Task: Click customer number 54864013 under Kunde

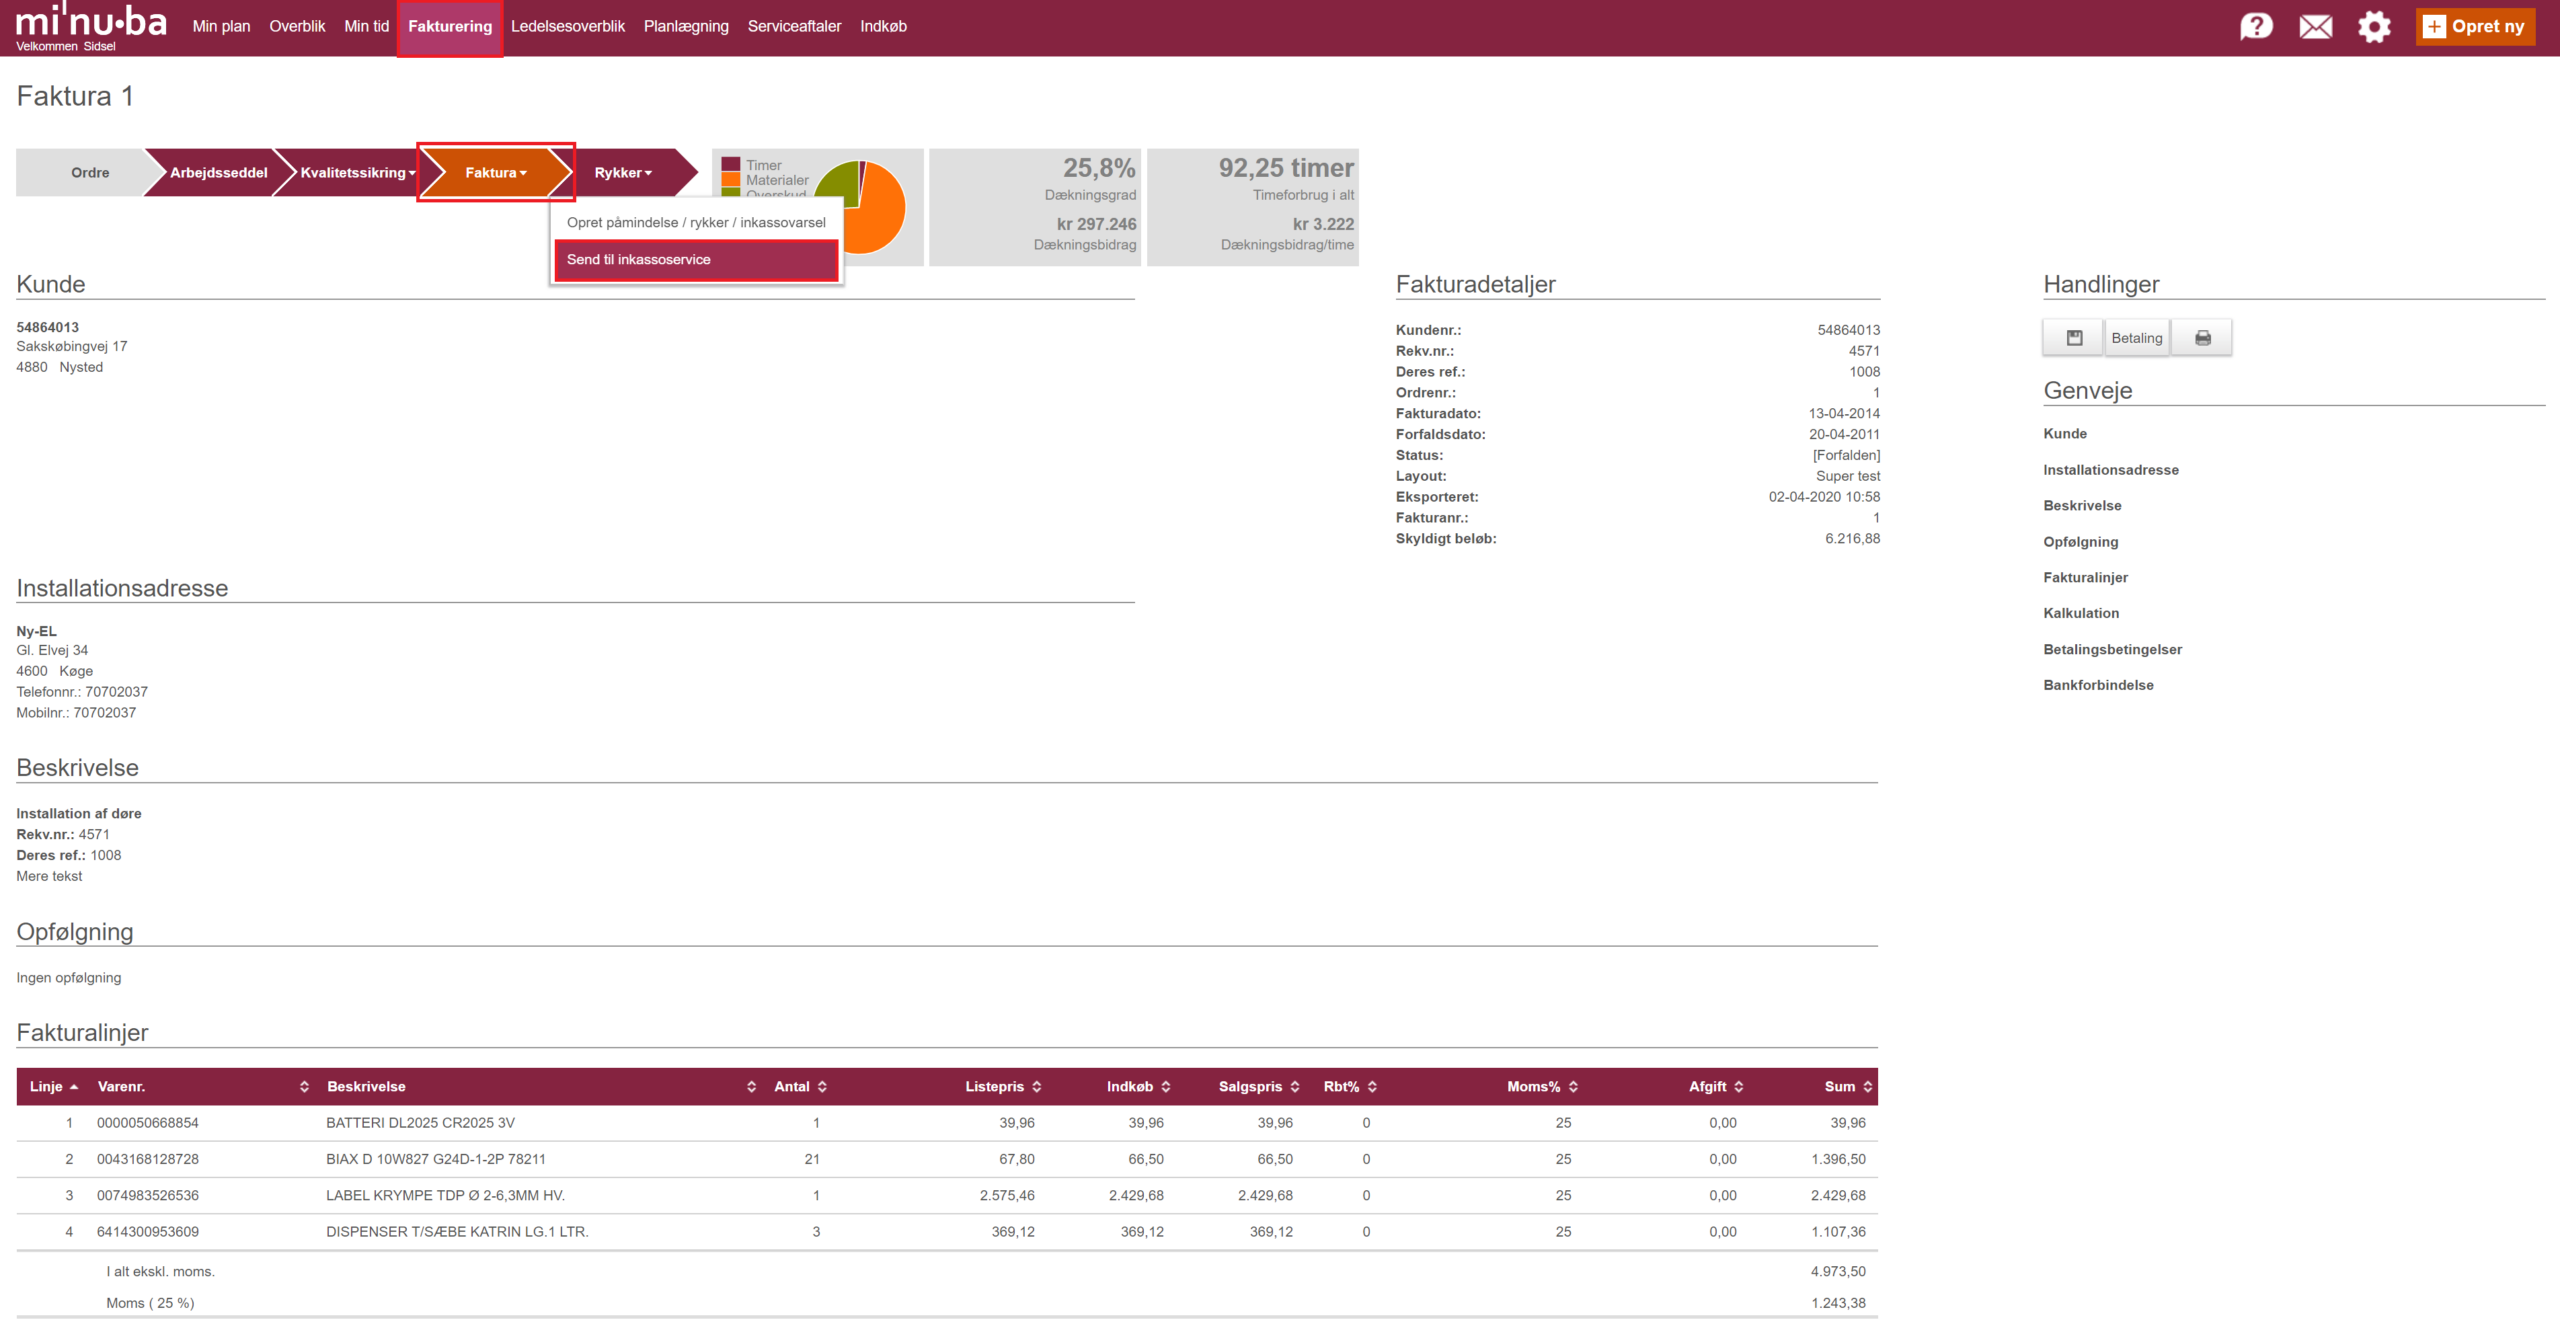Action: click(x=47, y=327)
